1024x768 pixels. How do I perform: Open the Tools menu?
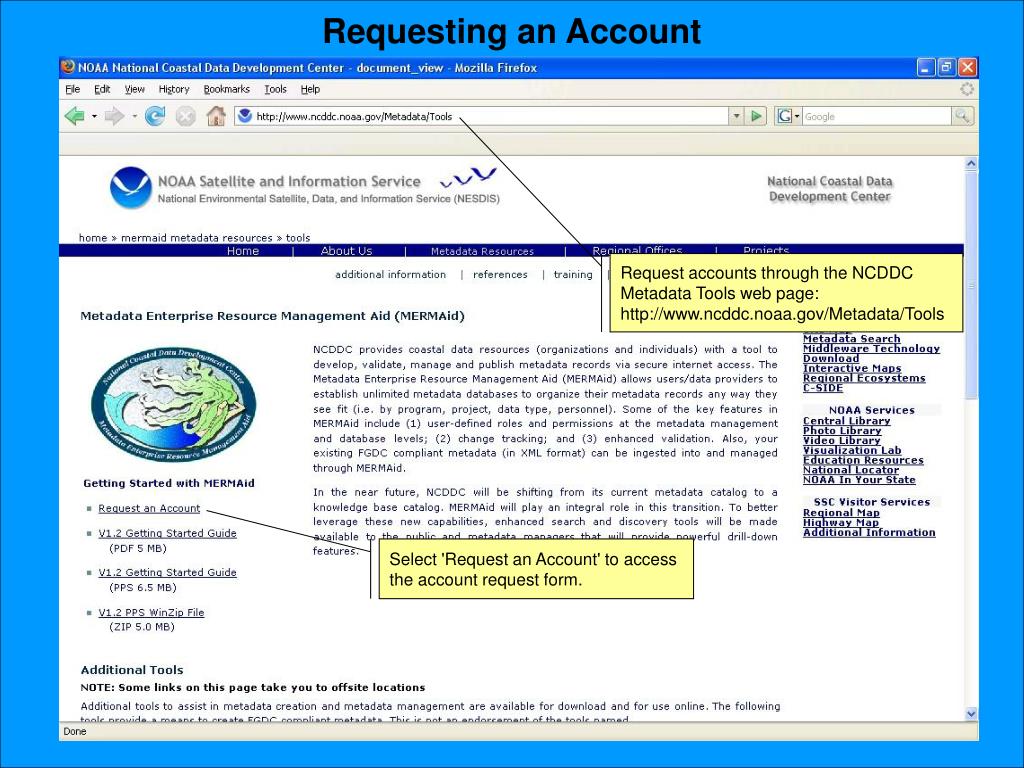[276, 89]
